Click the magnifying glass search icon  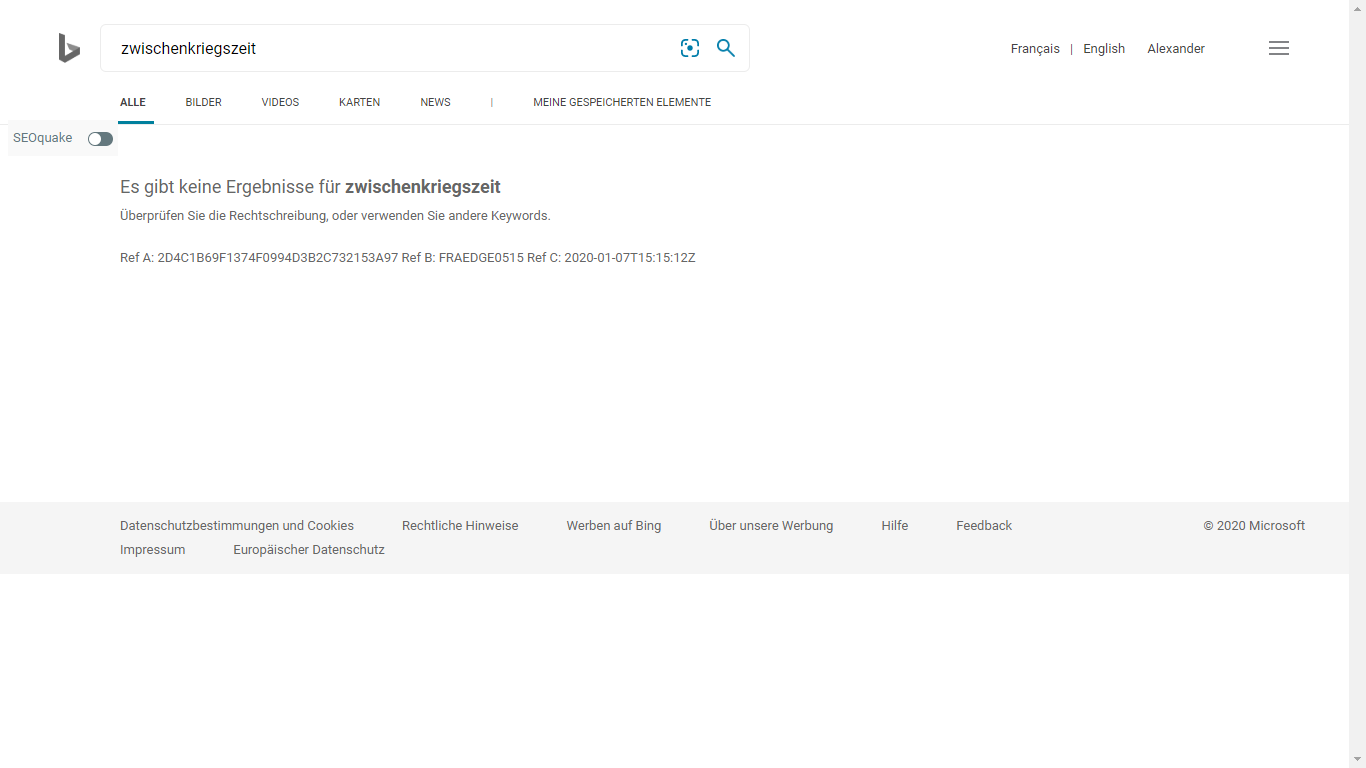click(x=726, y=48)
